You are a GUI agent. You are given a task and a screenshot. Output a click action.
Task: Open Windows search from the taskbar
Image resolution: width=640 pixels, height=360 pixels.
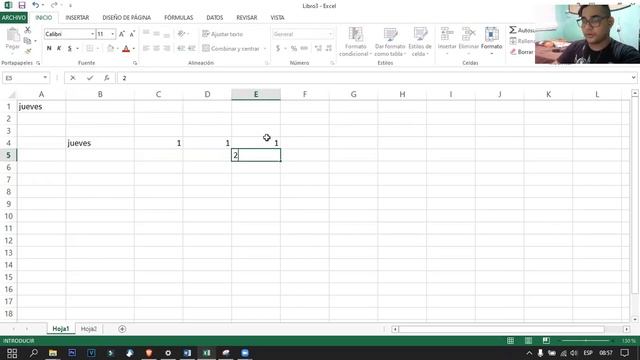pyautogui.click(x=33, y=353)
